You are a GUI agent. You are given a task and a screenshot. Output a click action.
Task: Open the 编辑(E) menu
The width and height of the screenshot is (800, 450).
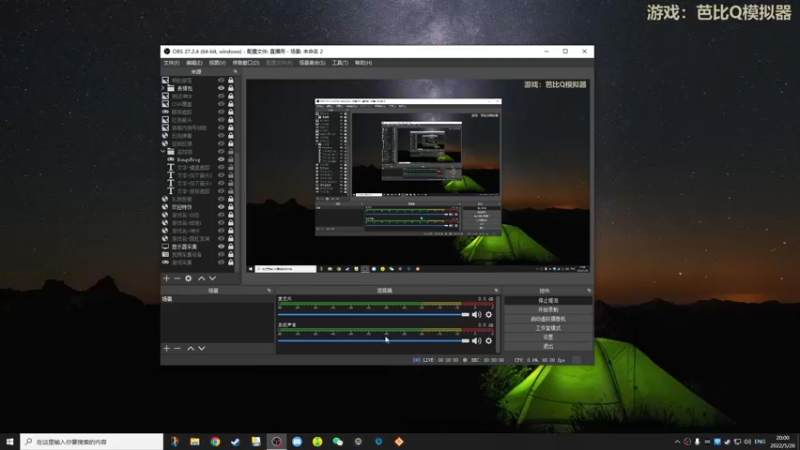click(x=194, y=63)
